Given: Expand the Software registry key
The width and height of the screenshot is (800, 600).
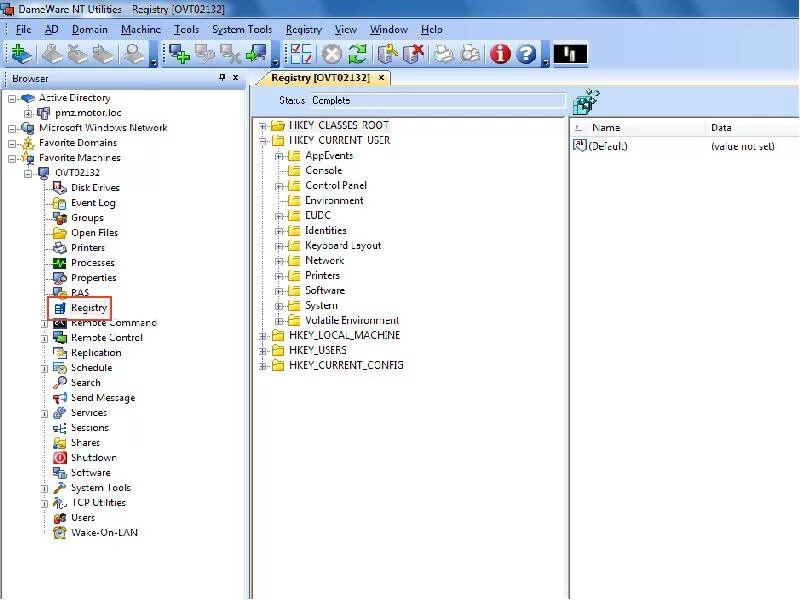Looking at the screenshot, I should coord(279,291).
